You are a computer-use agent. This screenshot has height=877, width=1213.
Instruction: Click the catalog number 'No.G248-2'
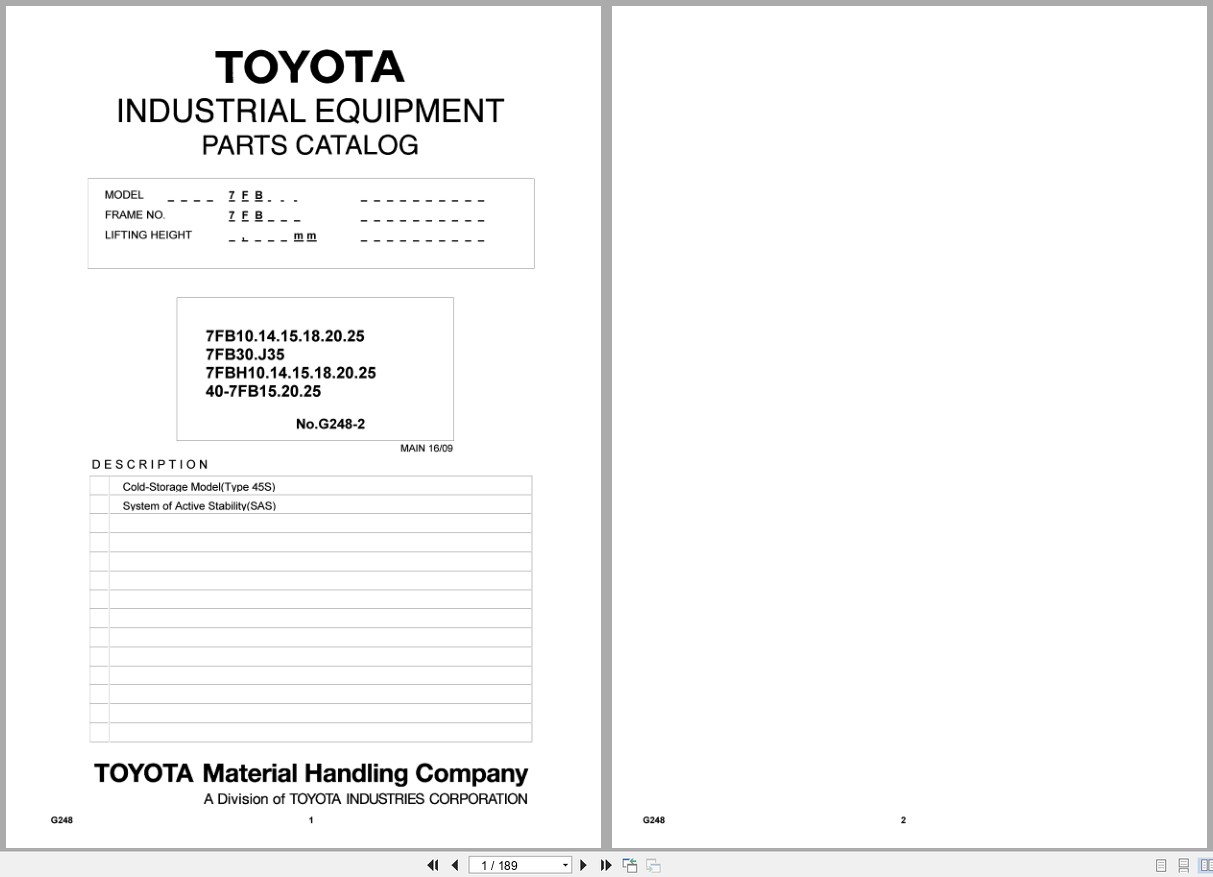click(x=330, y=424)
